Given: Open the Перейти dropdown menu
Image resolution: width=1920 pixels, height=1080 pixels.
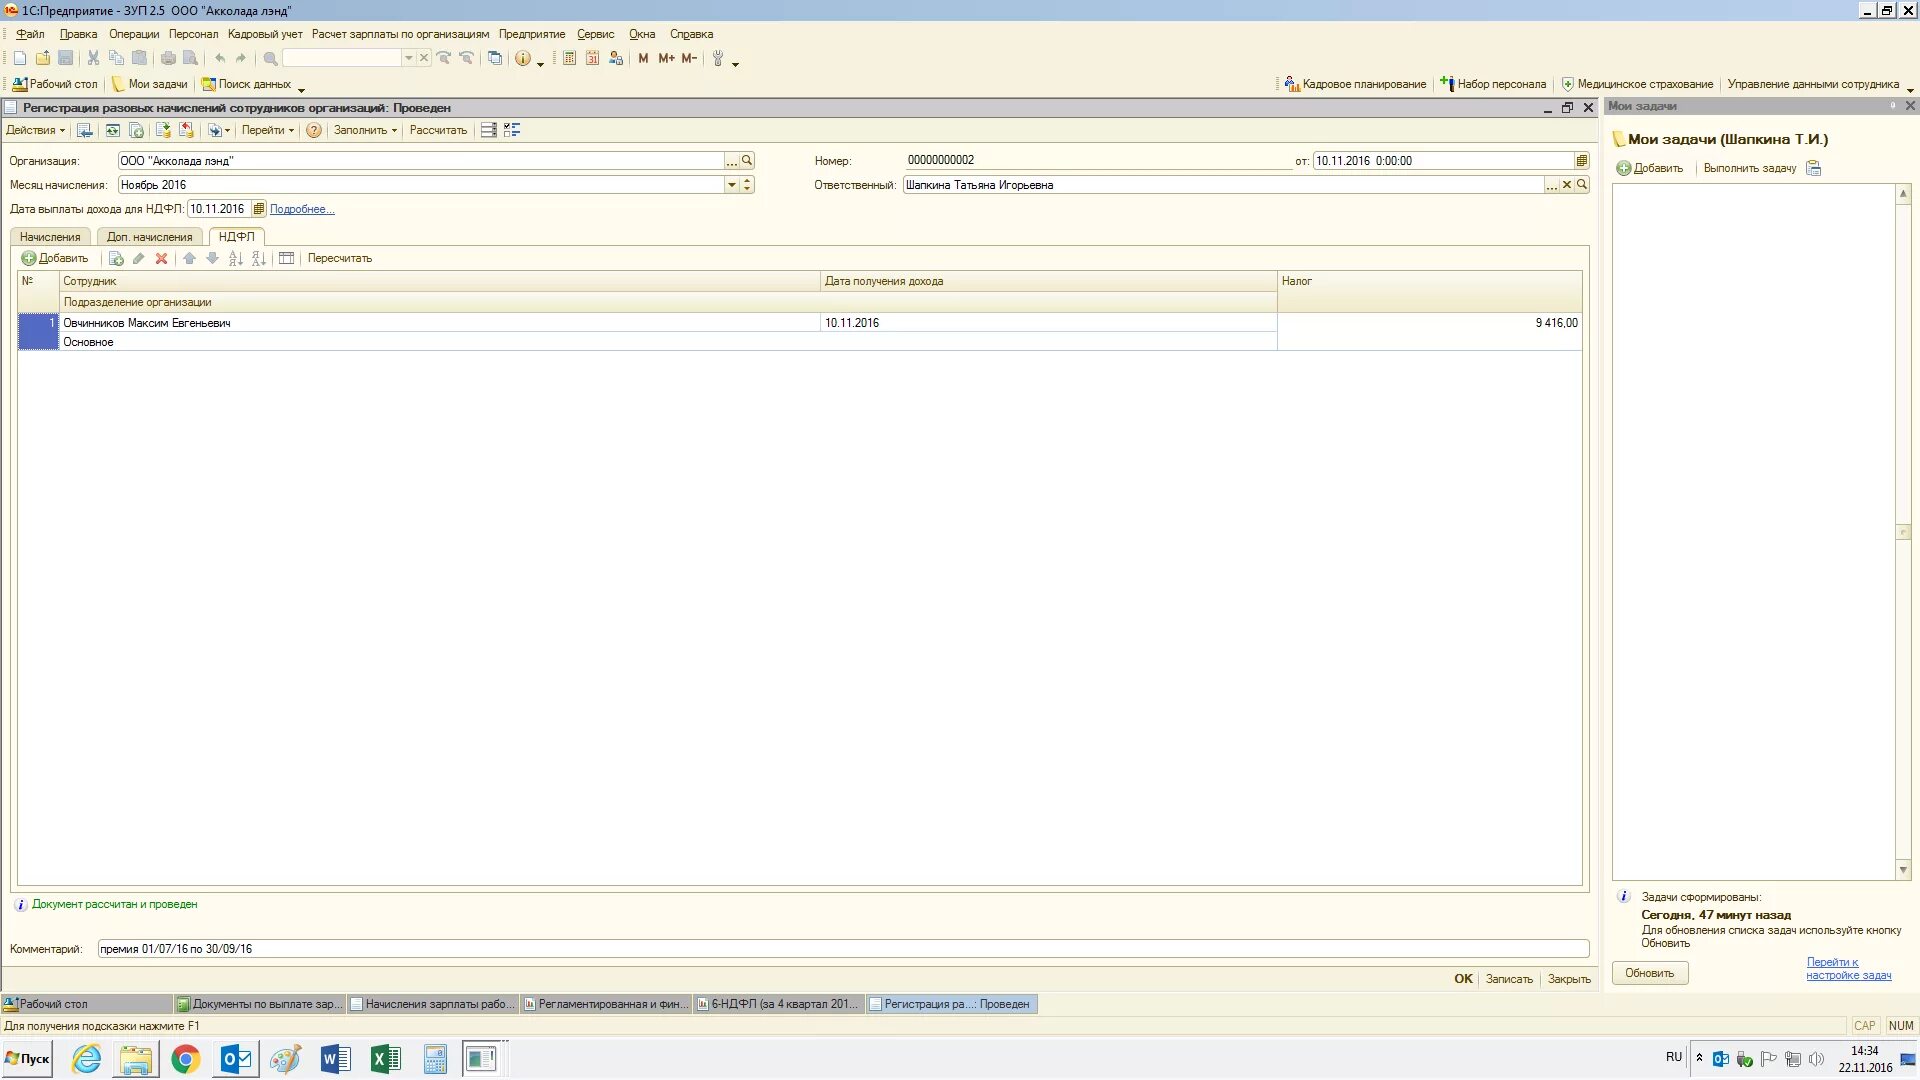Looking at the screenshot, I should [267, 130].
